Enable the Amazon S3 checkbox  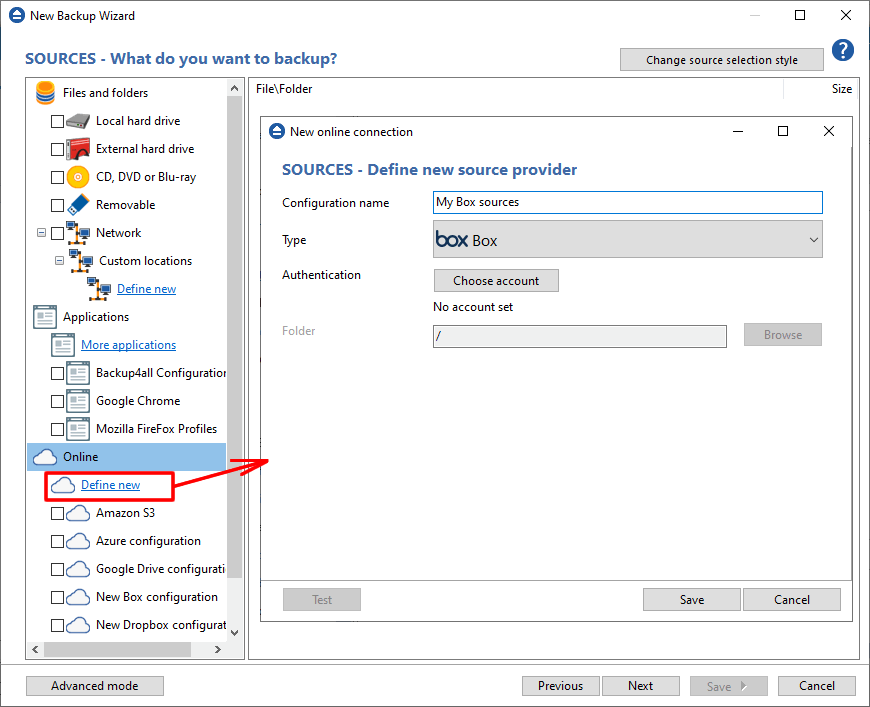point(57,513)
